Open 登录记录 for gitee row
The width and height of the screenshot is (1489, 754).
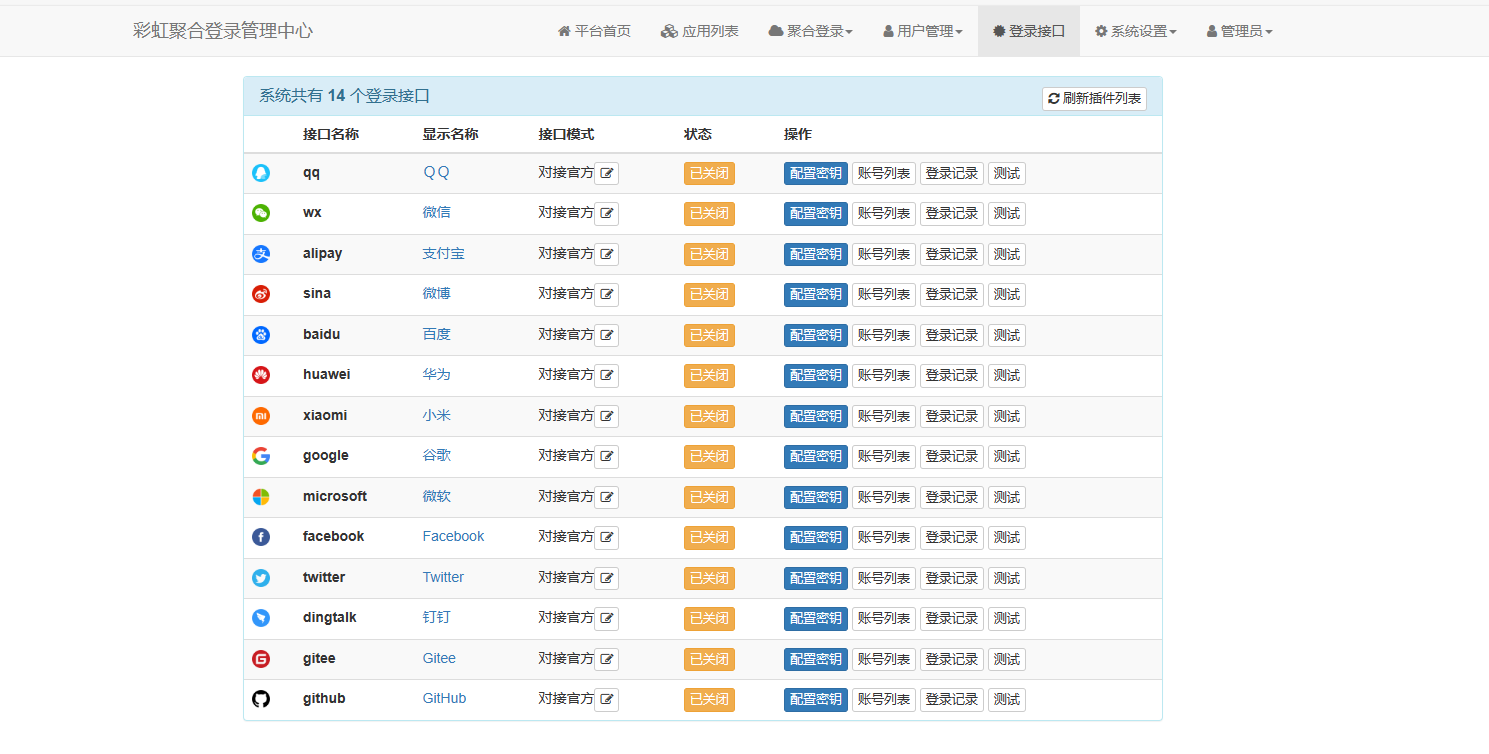952,659
